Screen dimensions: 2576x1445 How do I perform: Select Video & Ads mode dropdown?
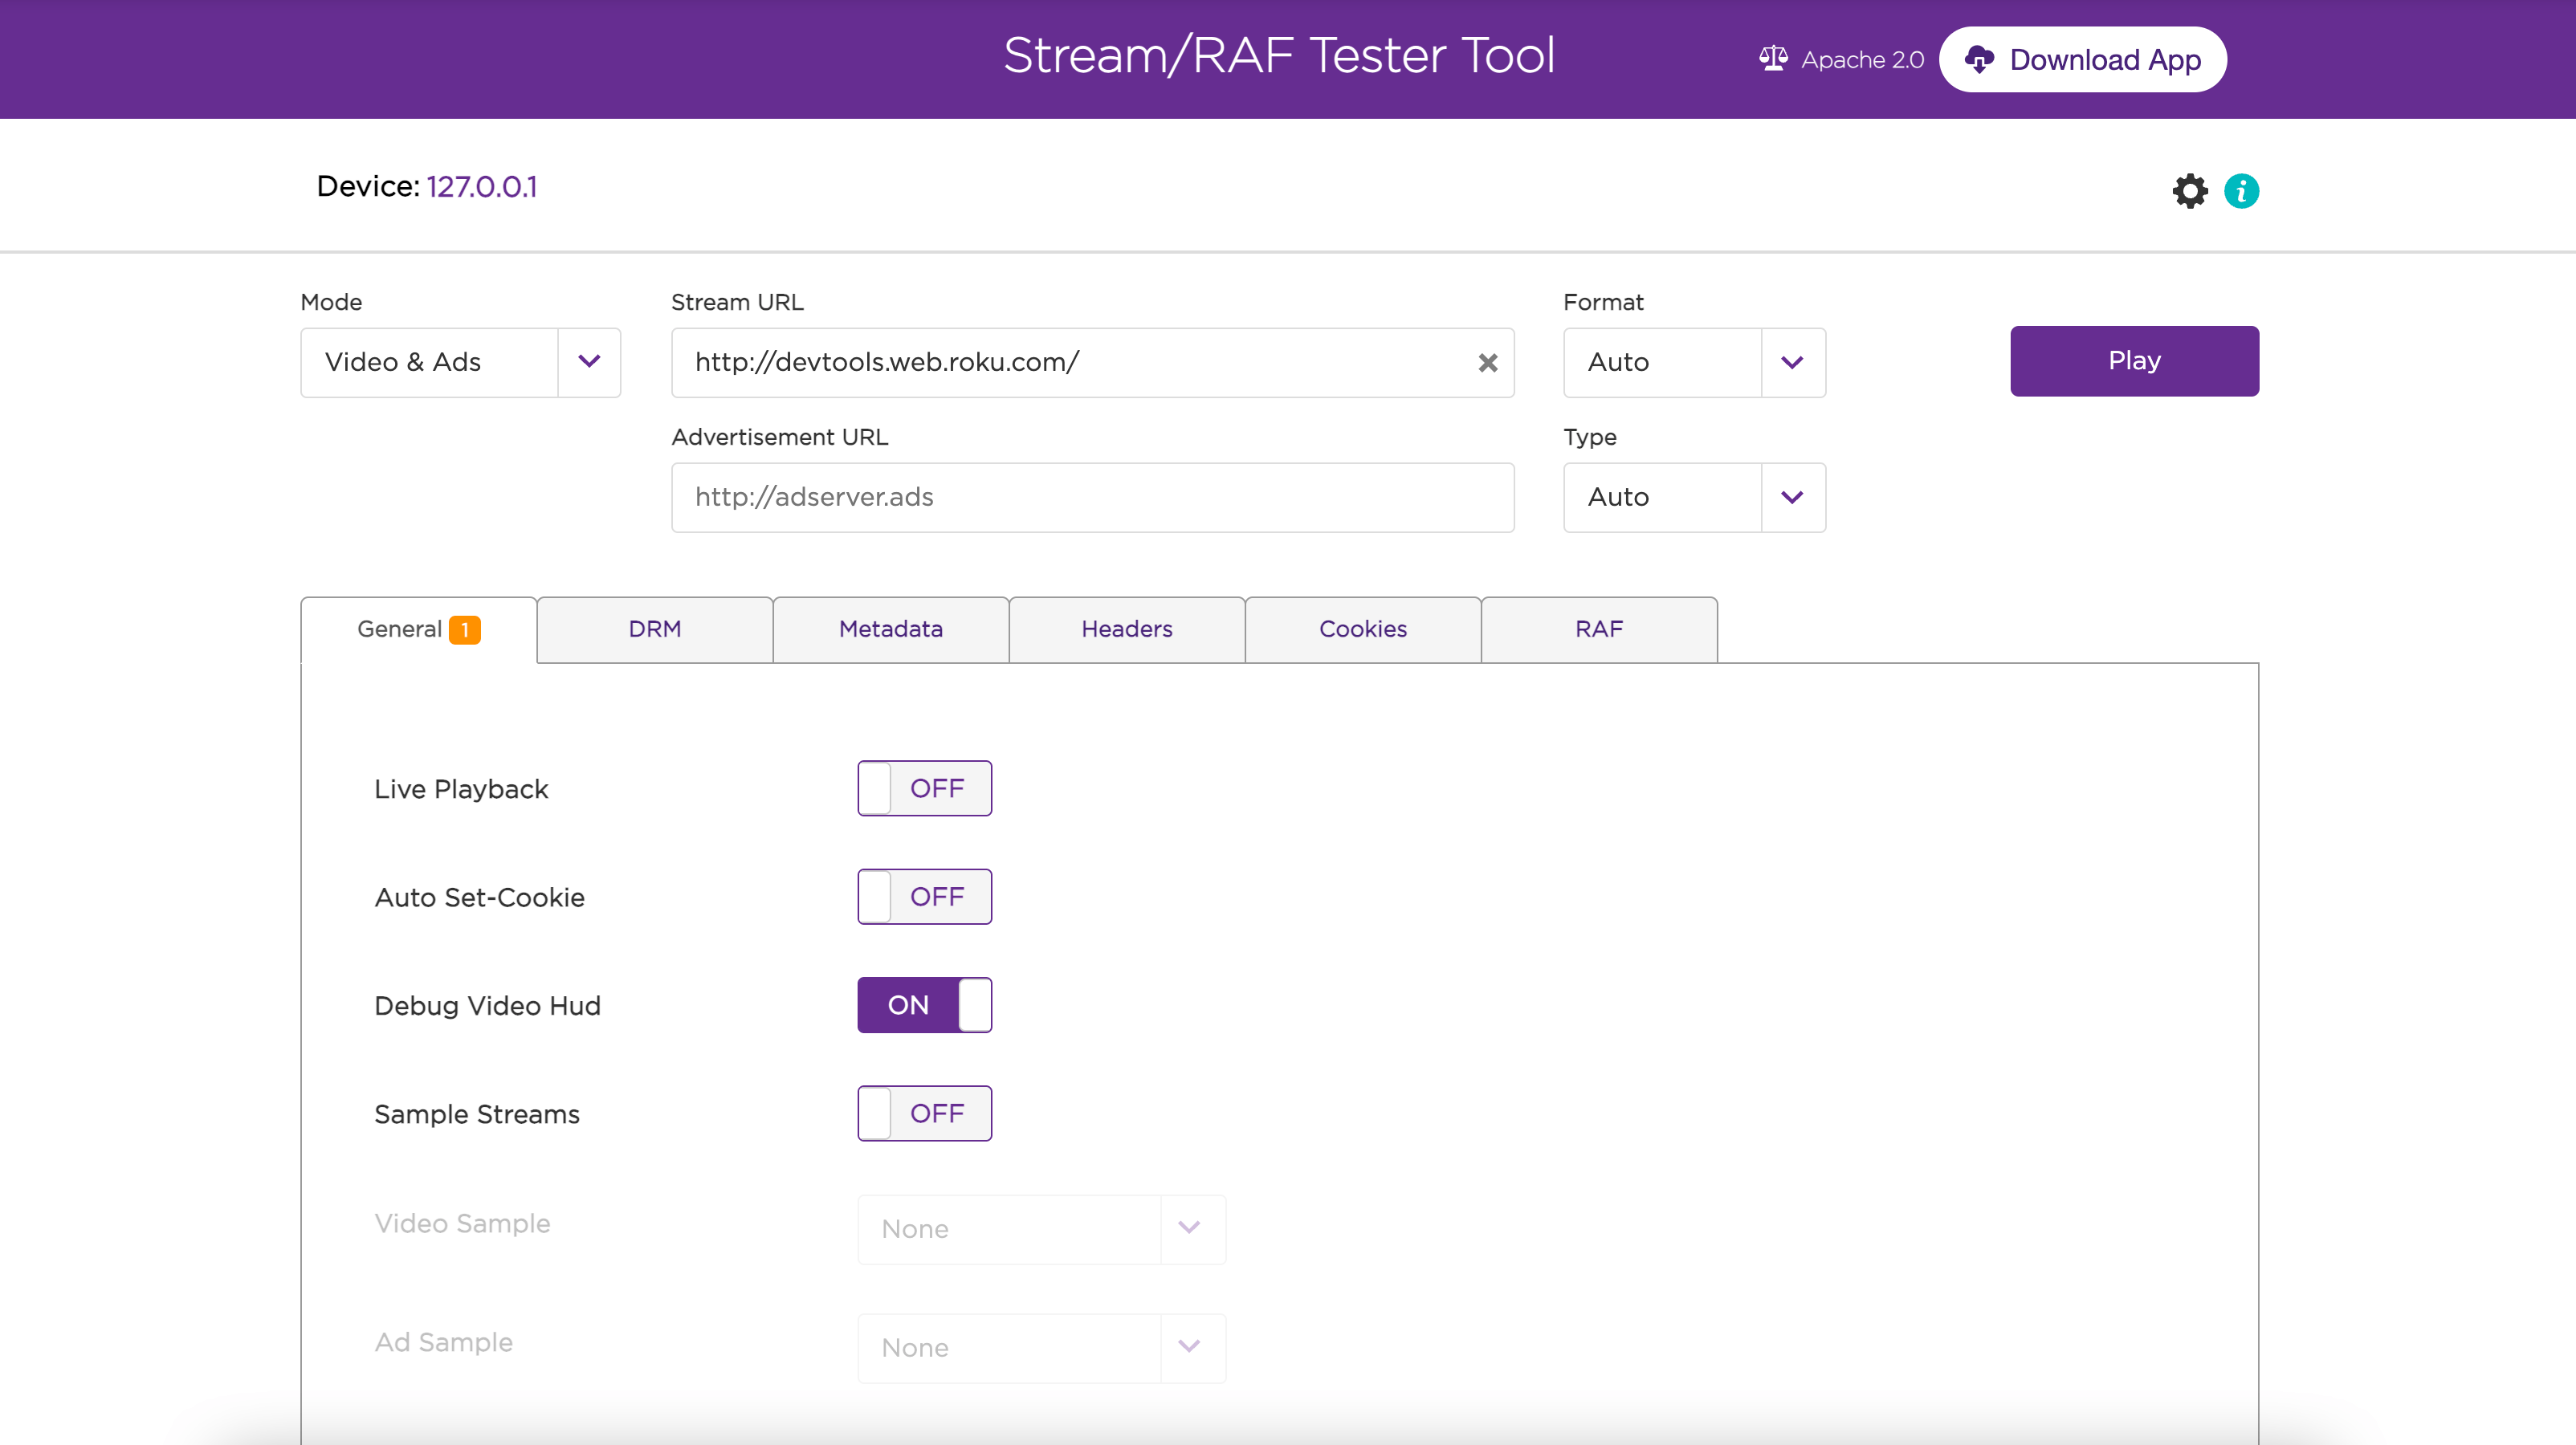(460, 360)
